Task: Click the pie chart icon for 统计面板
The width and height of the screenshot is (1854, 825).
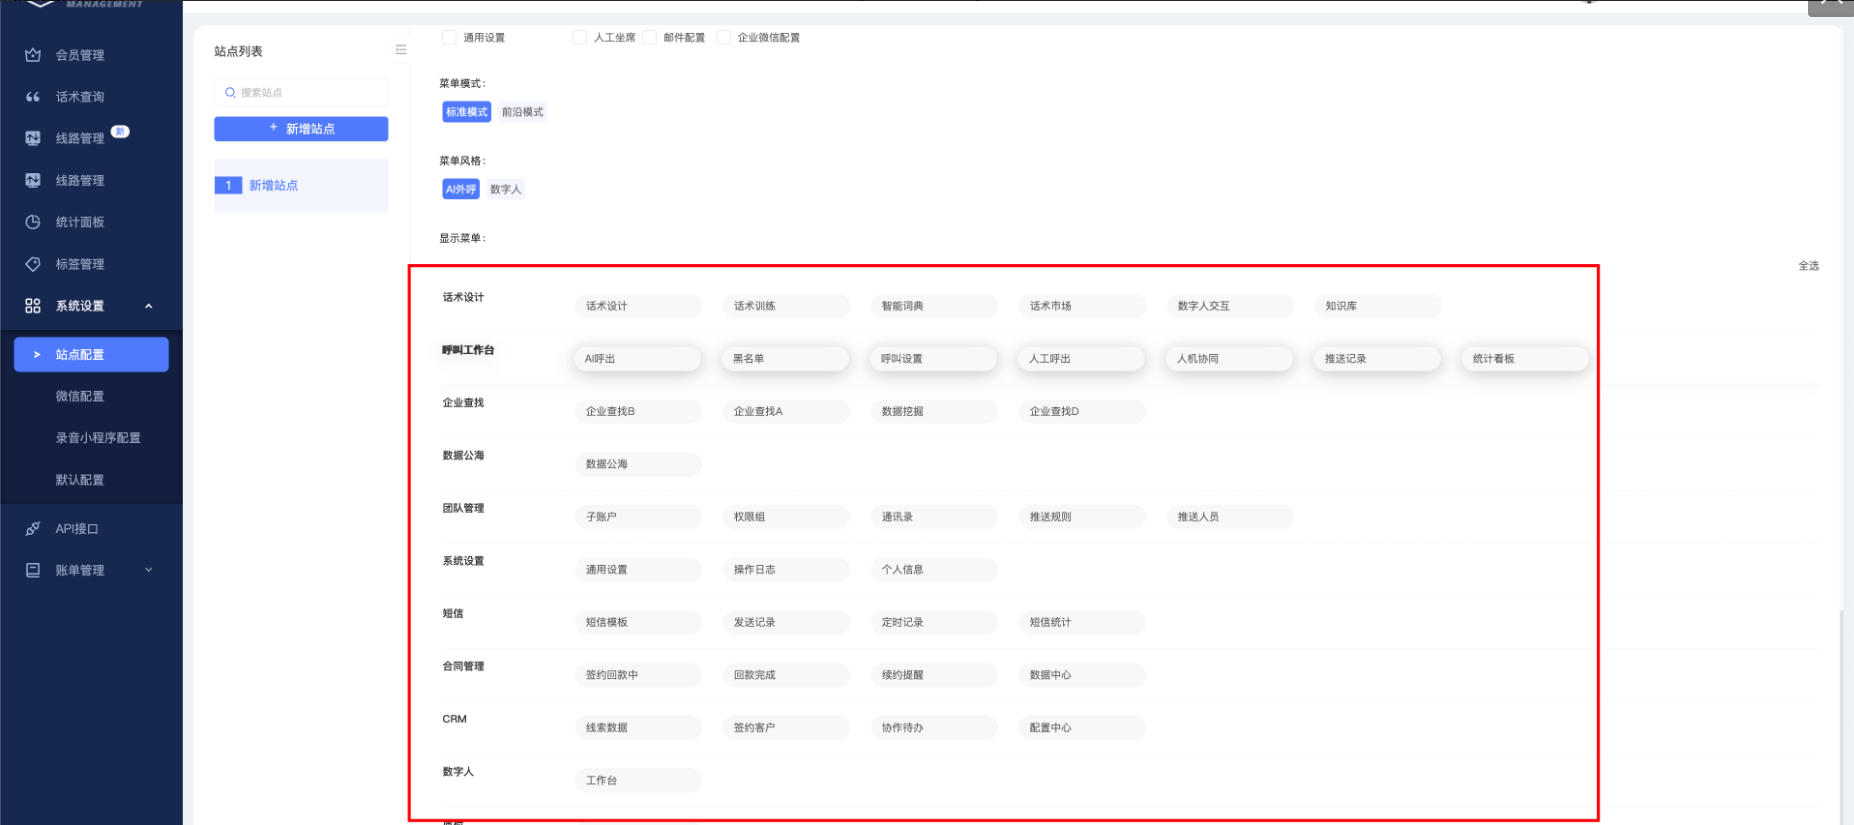Action: tap(33, 222)
